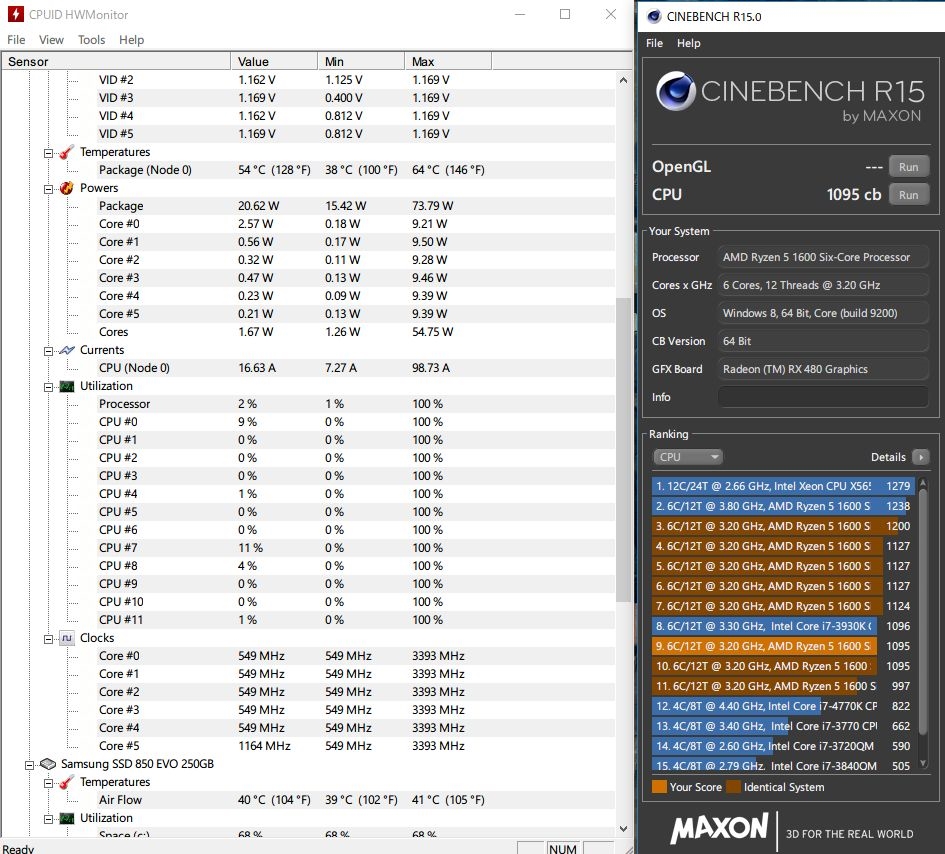The height and width of the screenshot is (854, 945).
Task: Collapse the CPU Temperatures tree node
Action: pos(48,153)
